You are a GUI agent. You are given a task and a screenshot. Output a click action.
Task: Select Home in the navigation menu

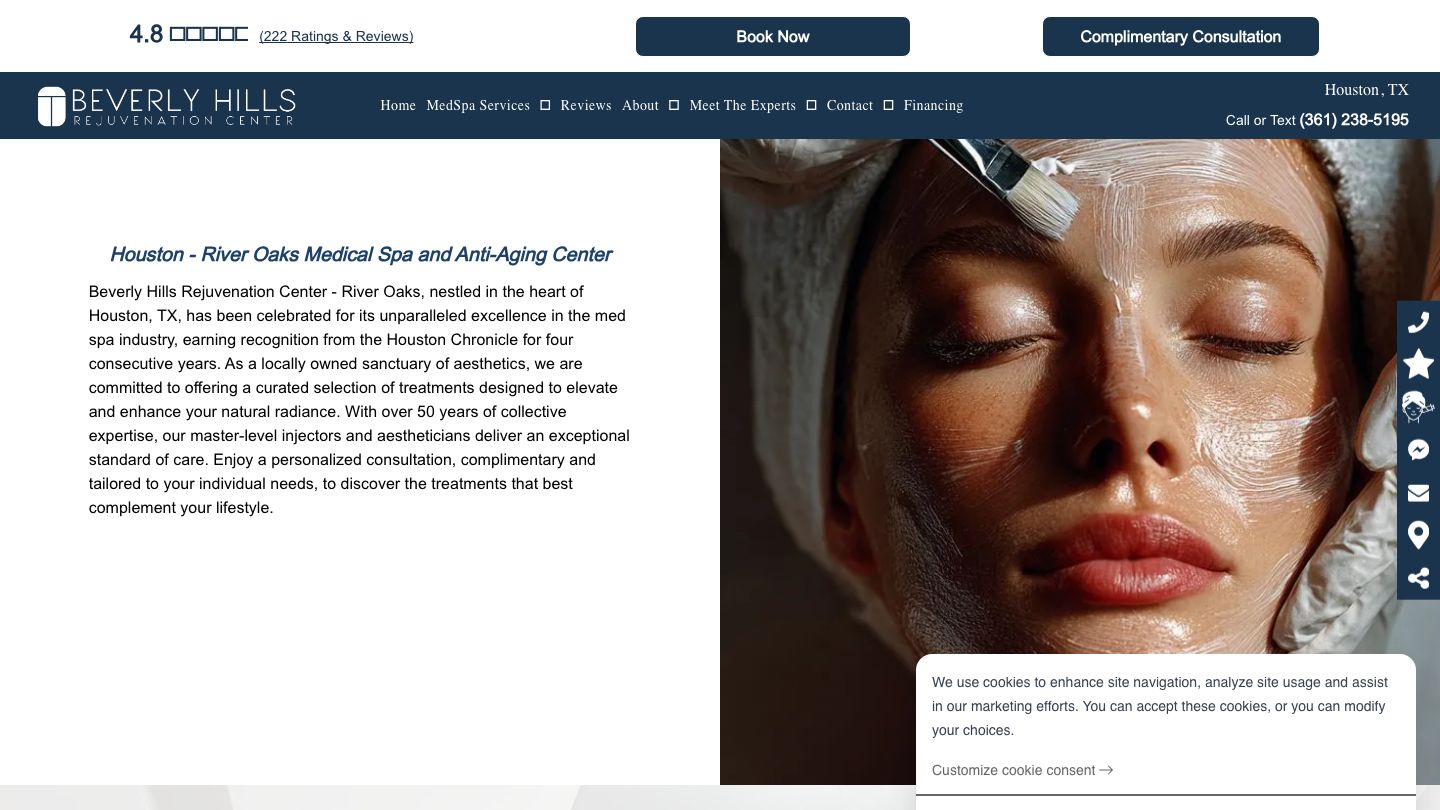pos(398,105)
